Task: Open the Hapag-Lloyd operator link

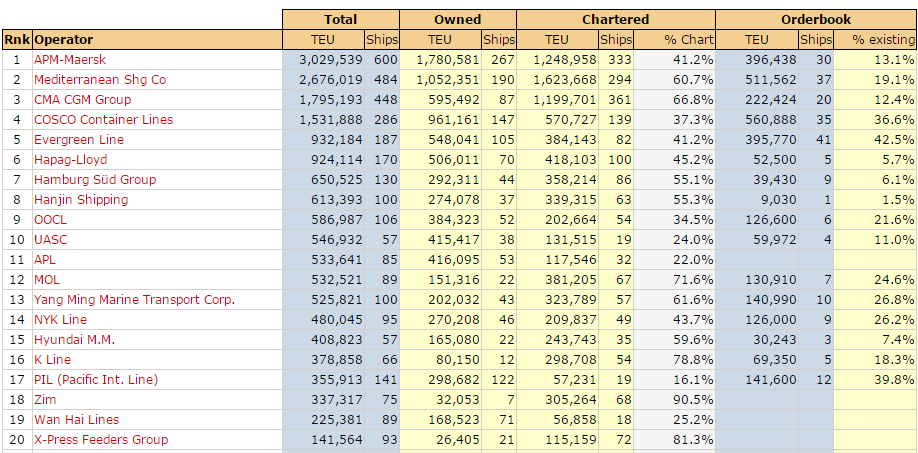Action: point(70,160)
